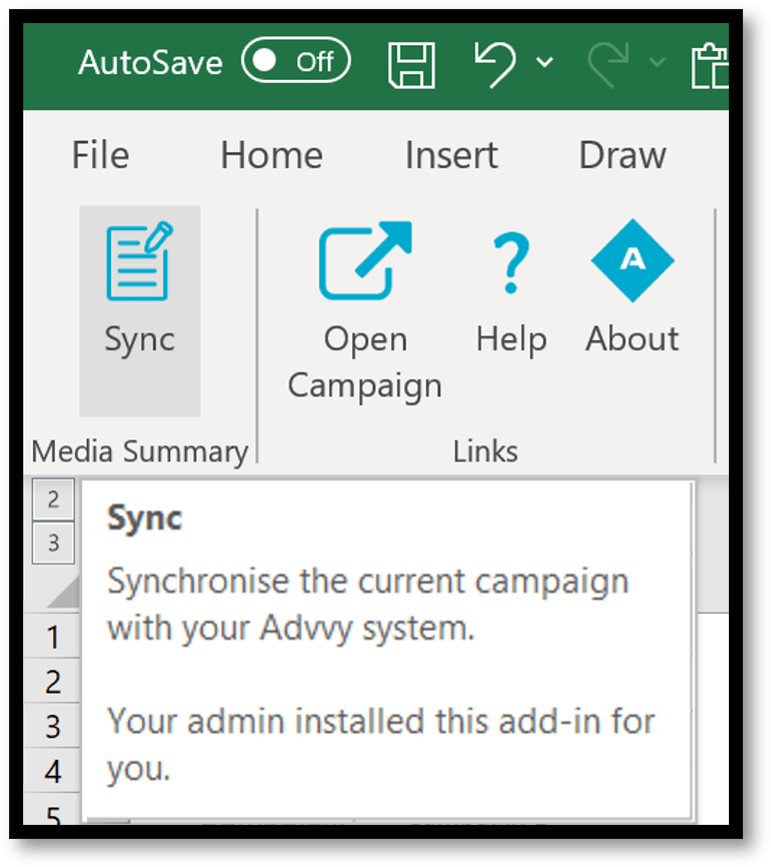Screen dimensions: 771x867
Task: Open Campaign via the arrow icon
Action: point(365,260)
